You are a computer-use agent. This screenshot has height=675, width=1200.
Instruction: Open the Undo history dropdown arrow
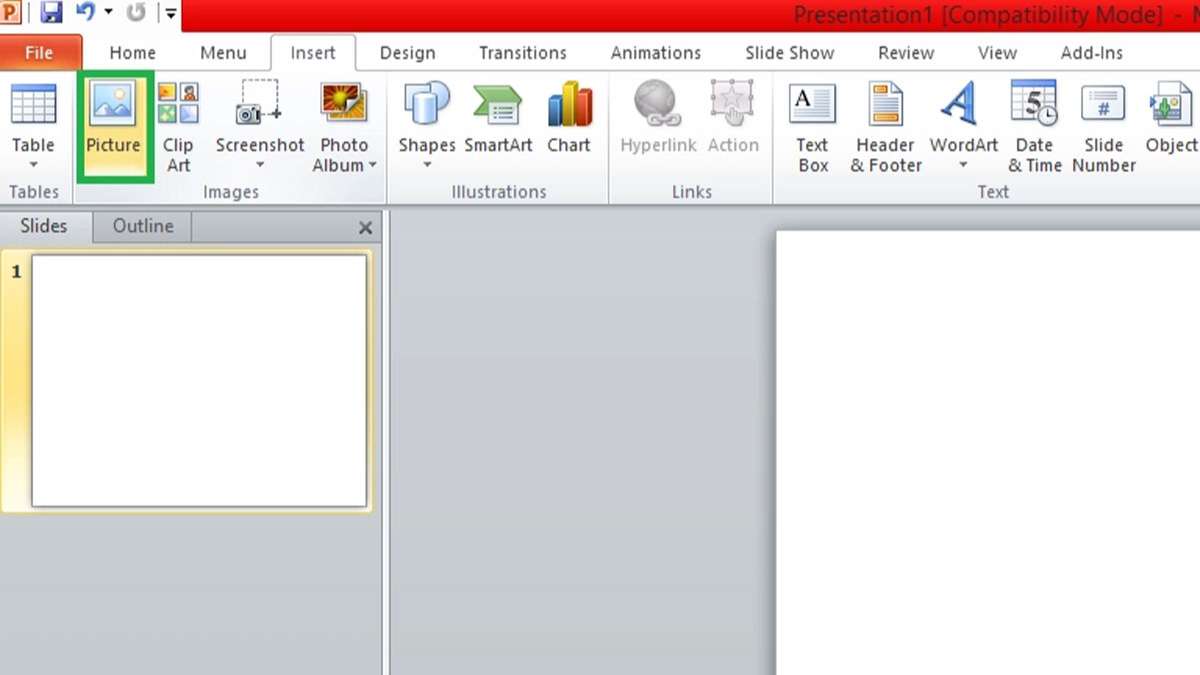[108, 14]
